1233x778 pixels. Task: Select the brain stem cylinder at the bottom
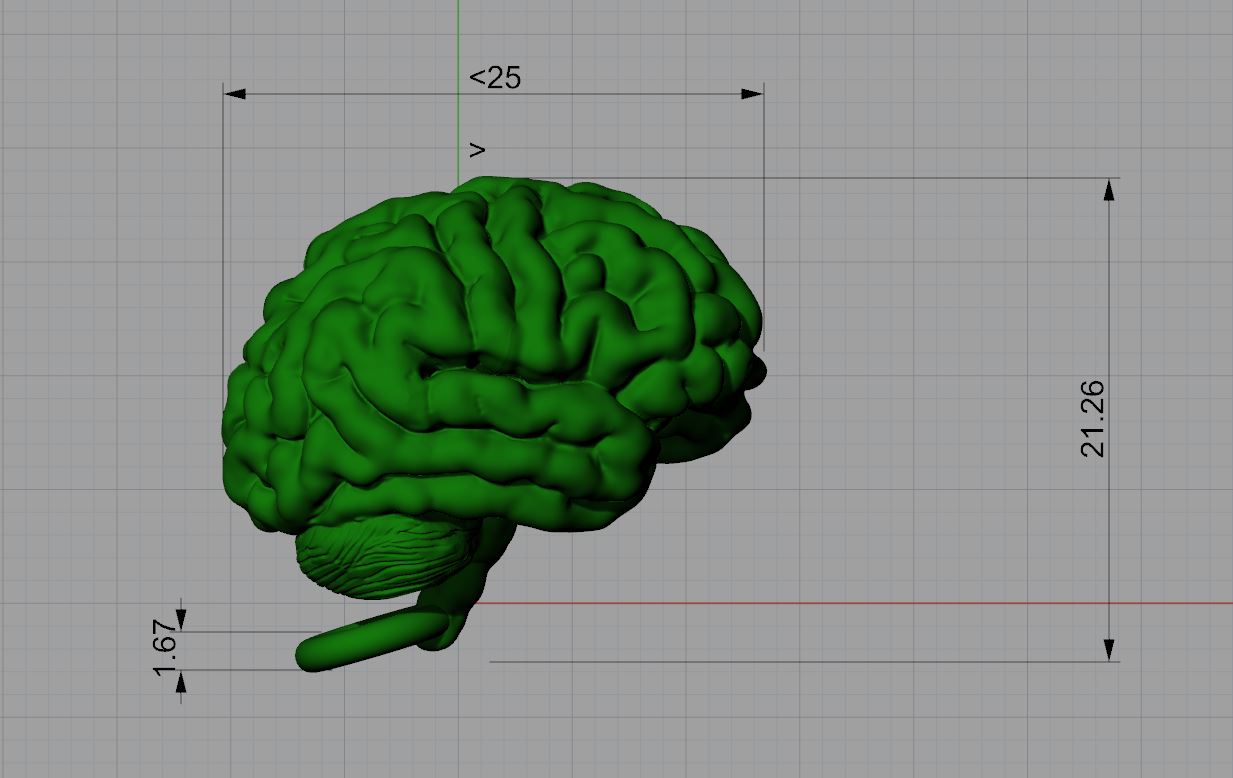373,641
